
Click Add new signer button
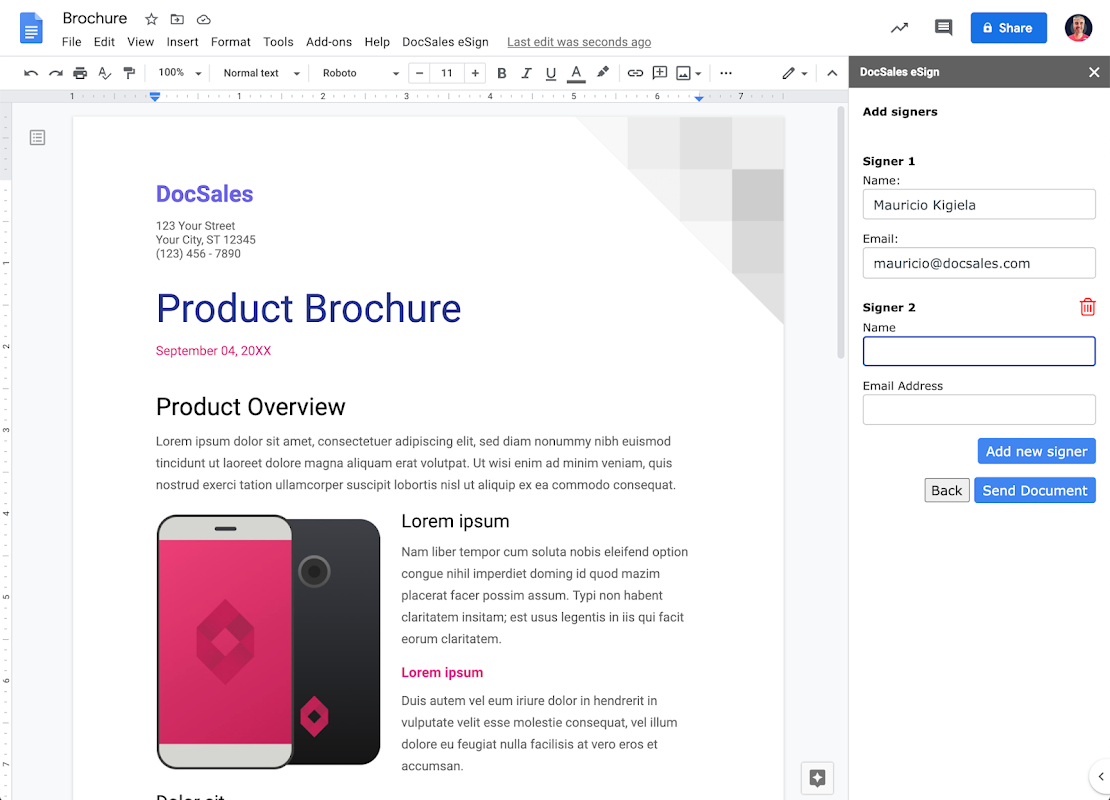coord(1036,451)
